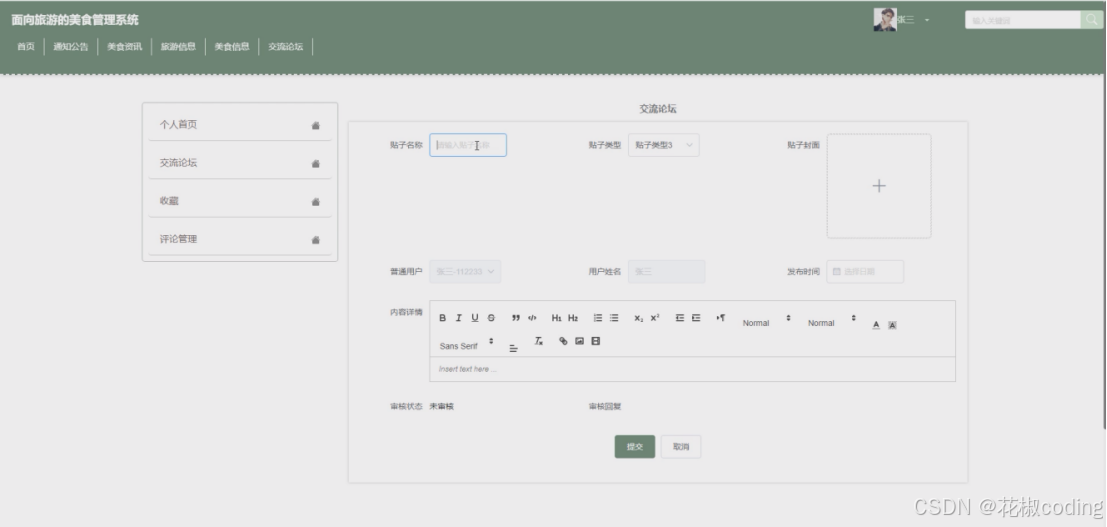Toggle strikethrough formatting in the editor
Screen dimensions: 1107x527
(491, 318)
